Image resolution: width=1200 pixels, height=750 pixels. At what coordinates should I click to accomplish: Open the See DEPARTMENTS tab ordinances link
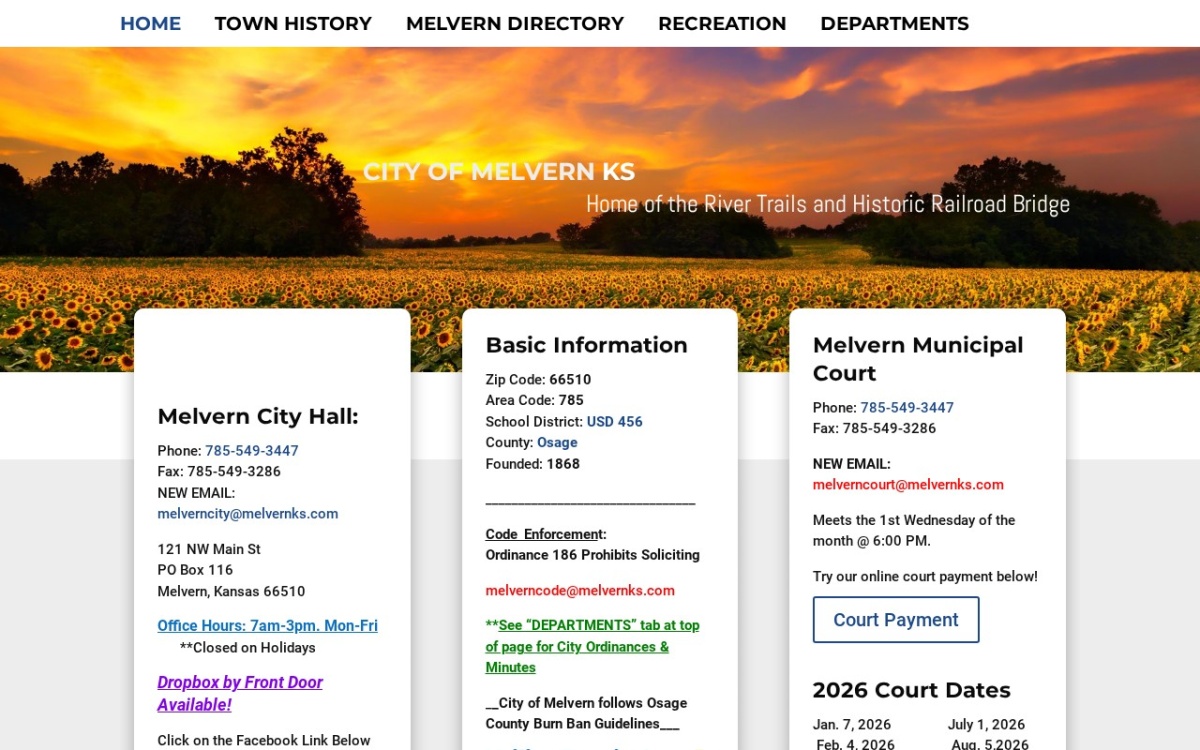[x=592, y=646]
